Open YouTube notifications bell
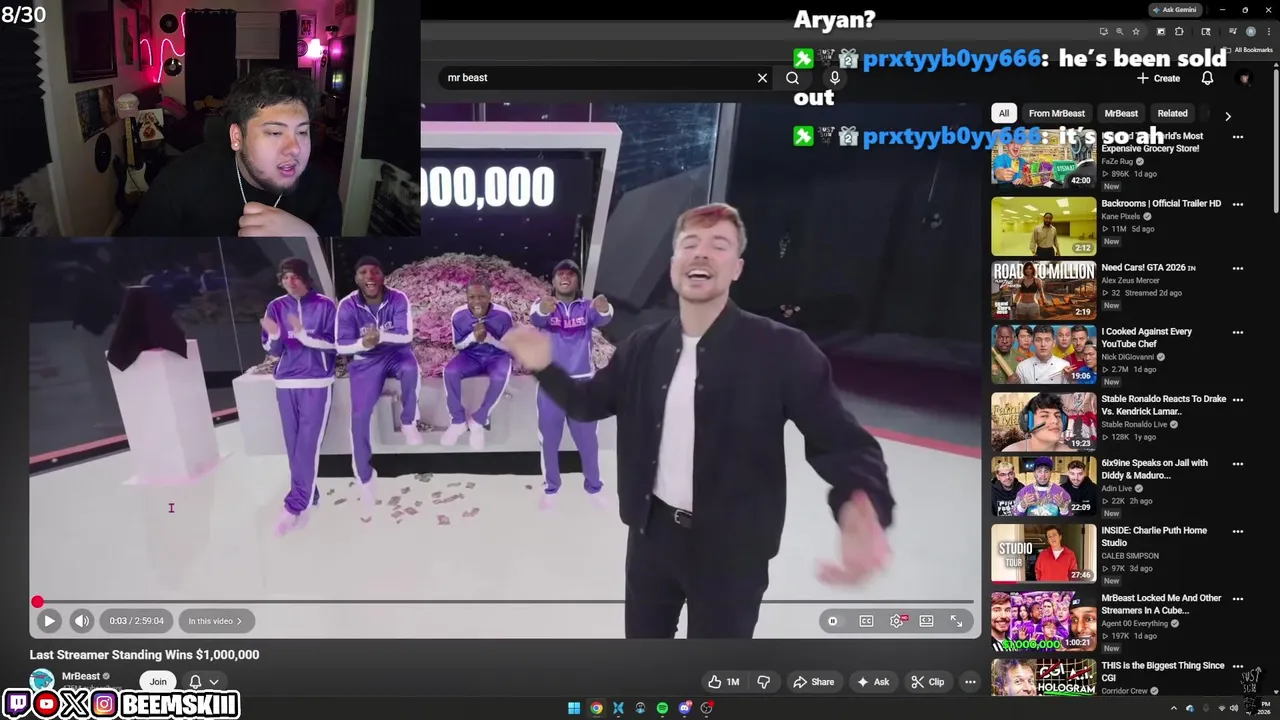 [1207, 78]
